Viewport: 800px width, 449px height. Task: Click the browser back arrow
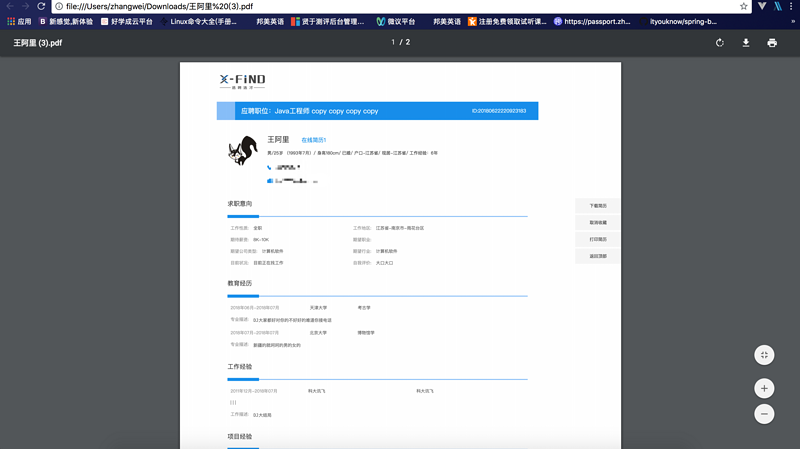point(10,6)
